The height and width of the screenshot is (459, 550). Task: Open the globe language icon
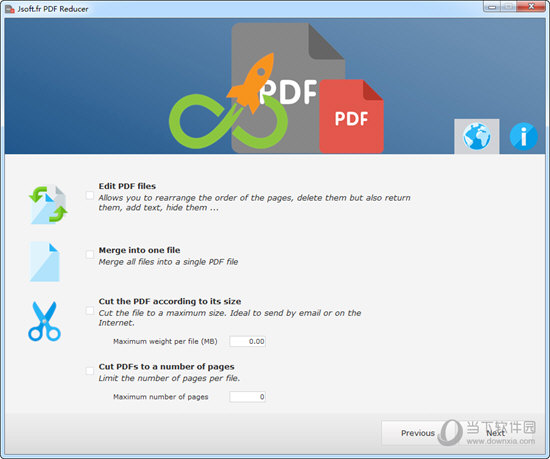click(x=477, y=136)
